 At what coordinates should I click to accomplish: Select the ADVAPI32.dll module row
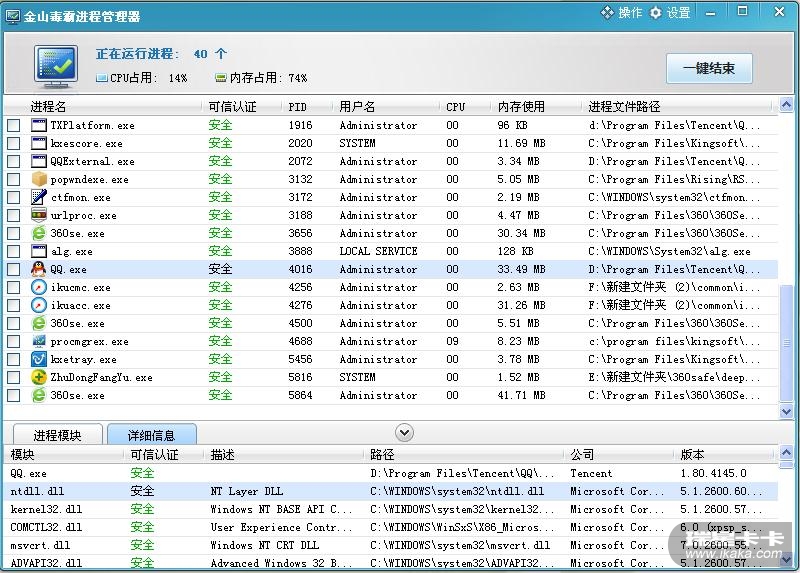391,563
